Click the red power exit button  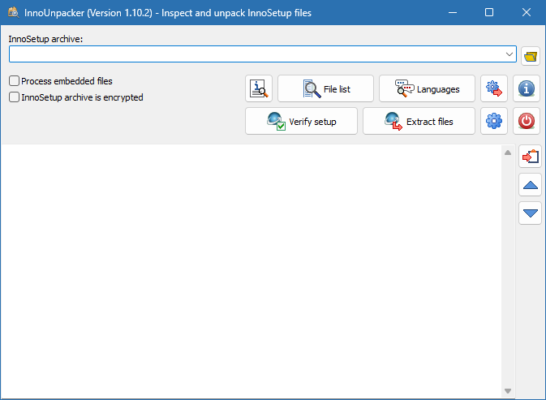click(526, 121)
